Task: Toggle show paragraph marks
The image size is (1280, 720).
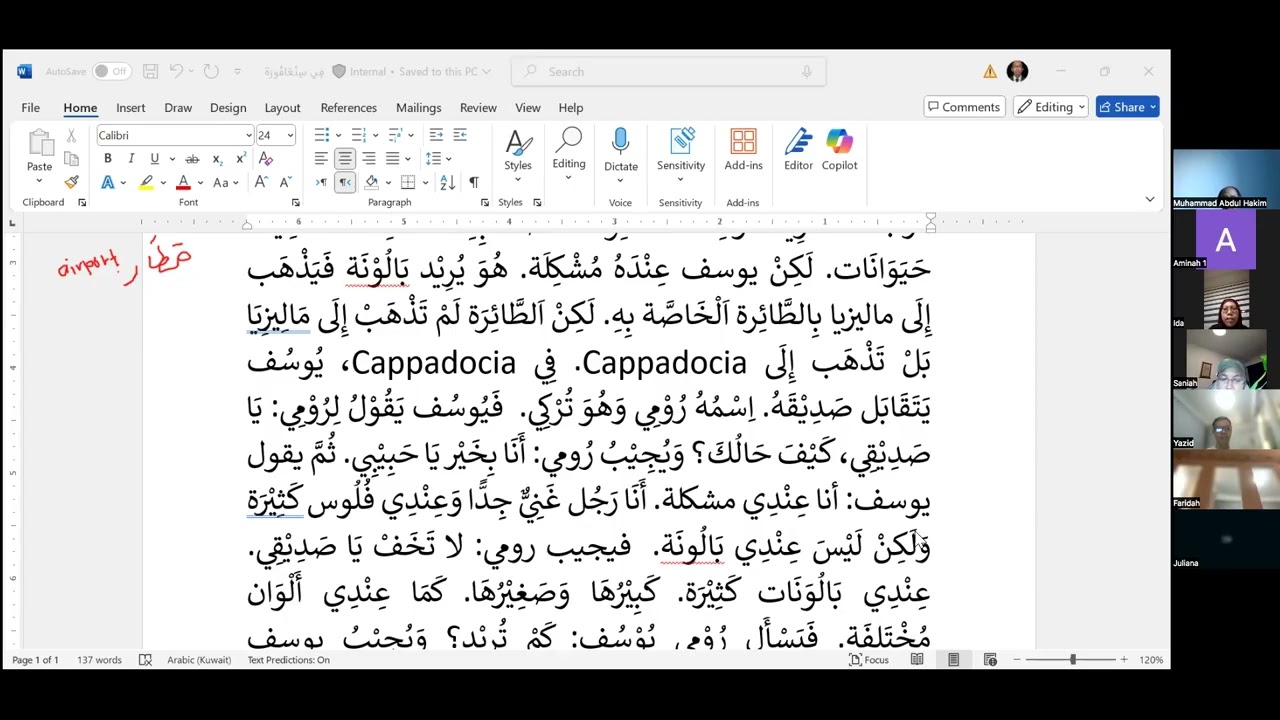Action: [x=473, y=182]
